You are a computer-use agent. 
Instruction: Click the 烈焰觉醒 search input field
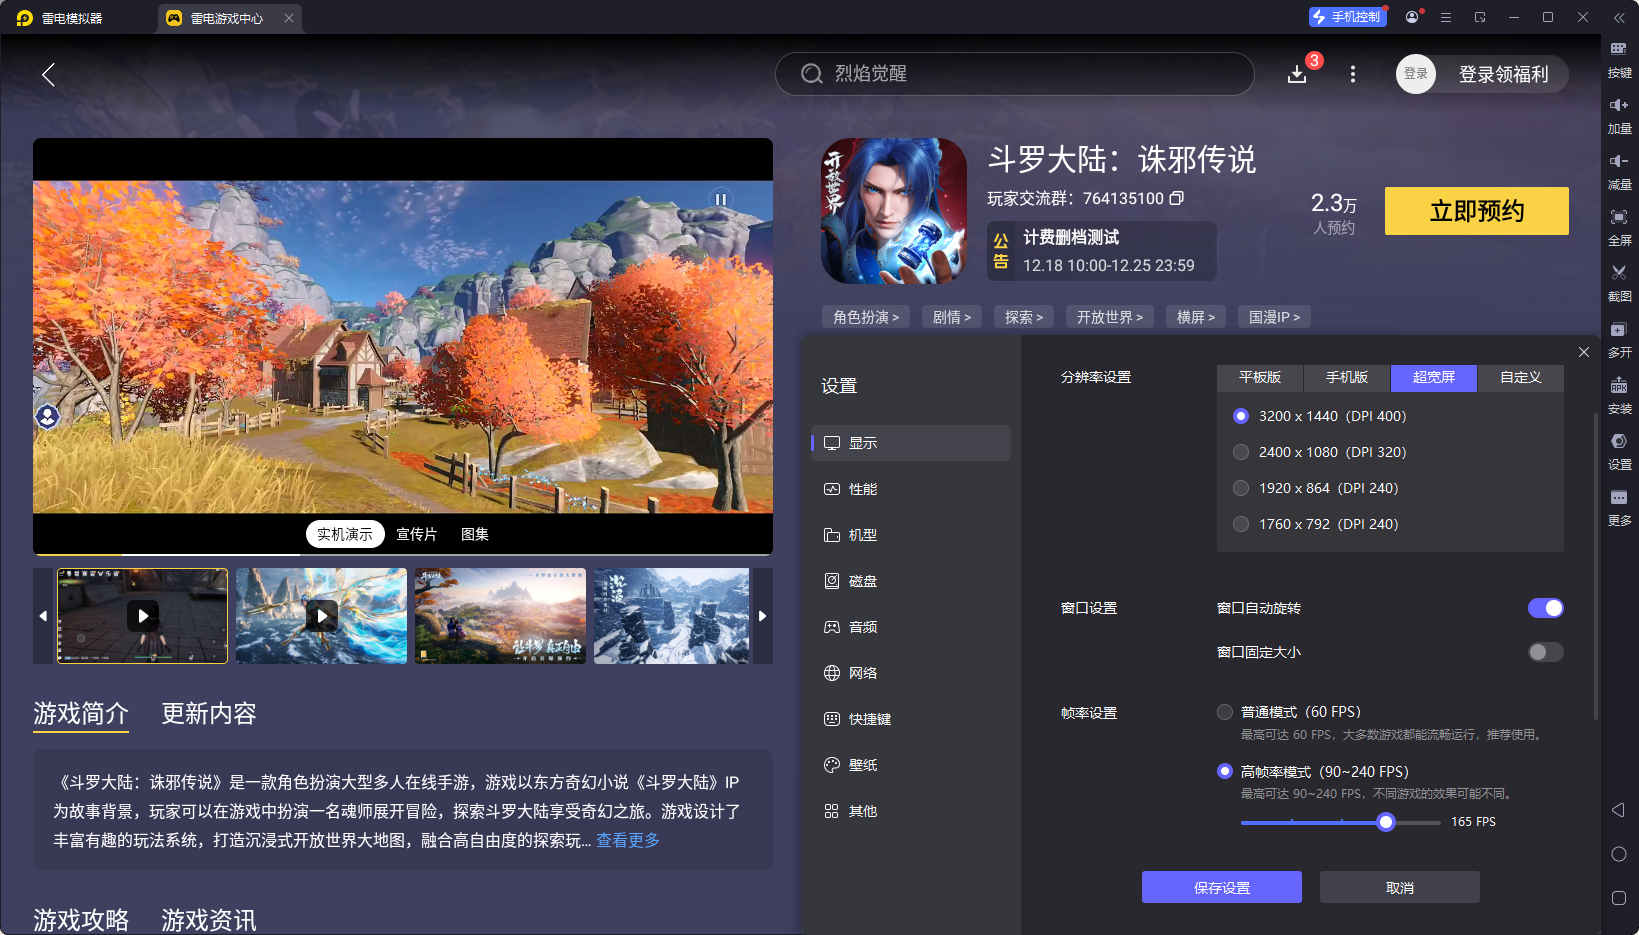1013,74
